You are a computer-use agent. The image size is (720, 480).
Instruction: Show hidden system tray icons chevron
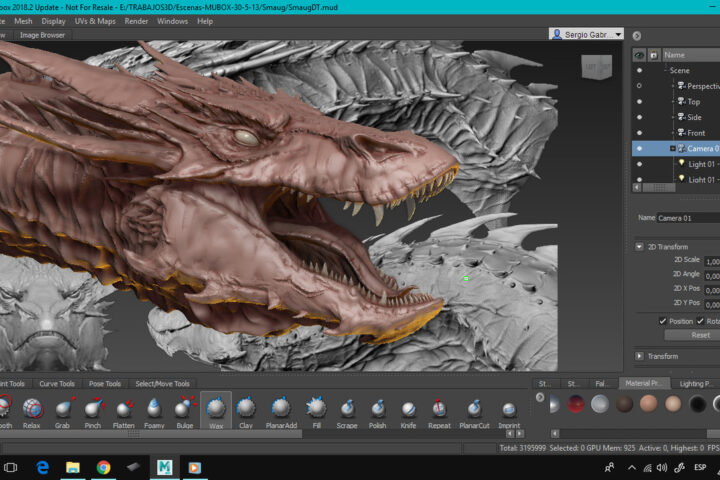(x=632, y=468)
